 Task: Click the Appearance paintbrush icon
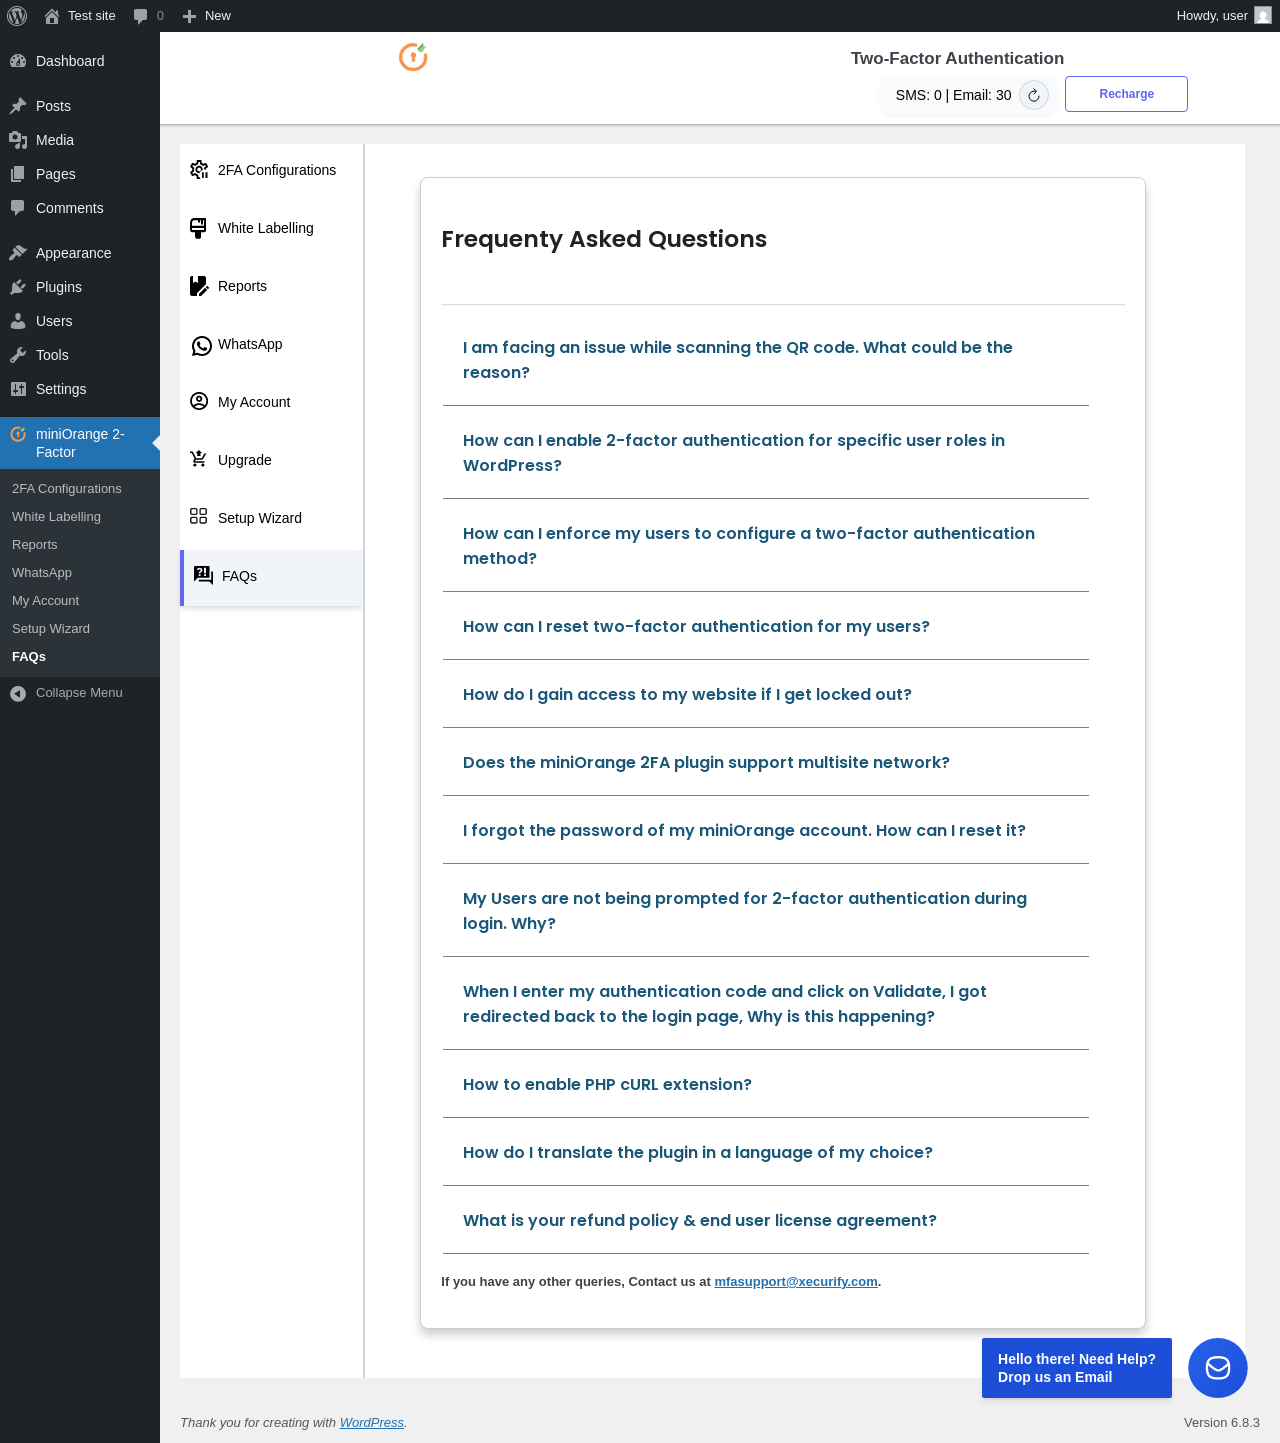point(18,253)
